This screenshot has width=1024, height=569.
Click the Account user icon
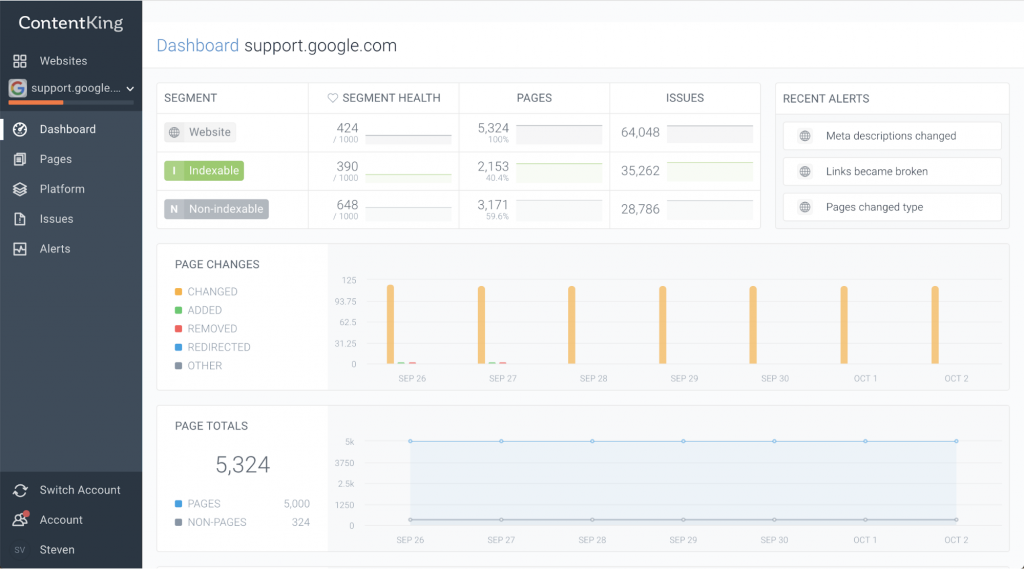(x=20, y=519)
